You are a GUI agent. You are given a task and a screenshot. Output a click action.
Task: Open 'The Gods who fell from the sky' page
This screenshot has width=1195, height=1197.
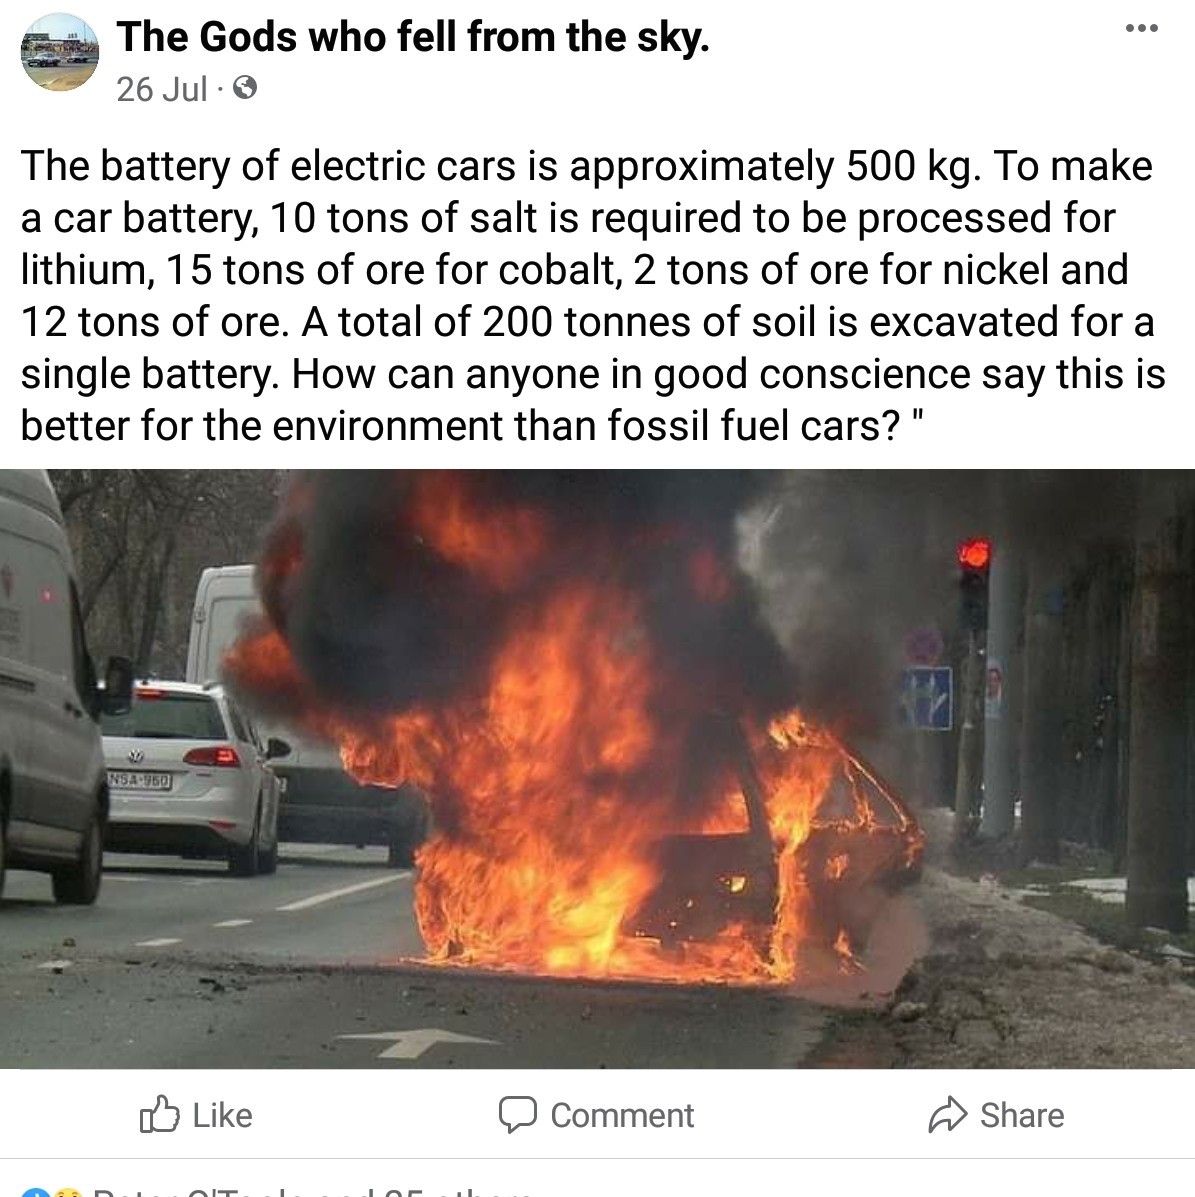pyautogui.click(x=413, y=37)
